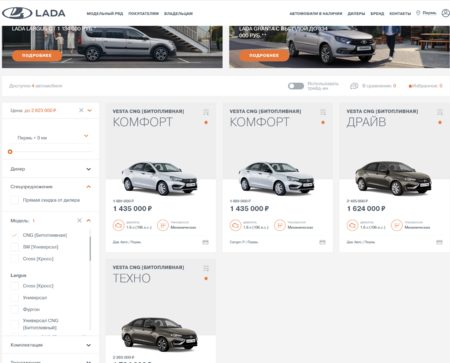This screenshot has width=450, height=363.
Task: Add the Техно card to comparison
Action: (206, 268)
